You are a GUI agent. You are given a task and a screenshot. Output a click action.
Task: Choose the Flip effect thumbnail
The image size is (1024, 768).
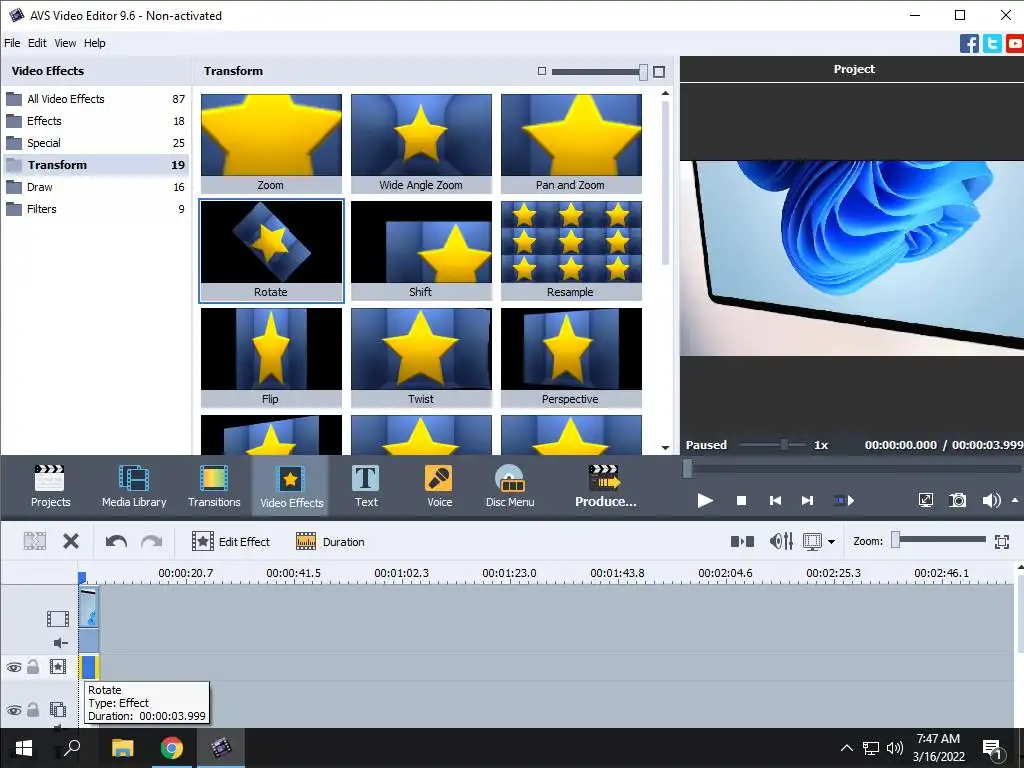tap(271, 357)
